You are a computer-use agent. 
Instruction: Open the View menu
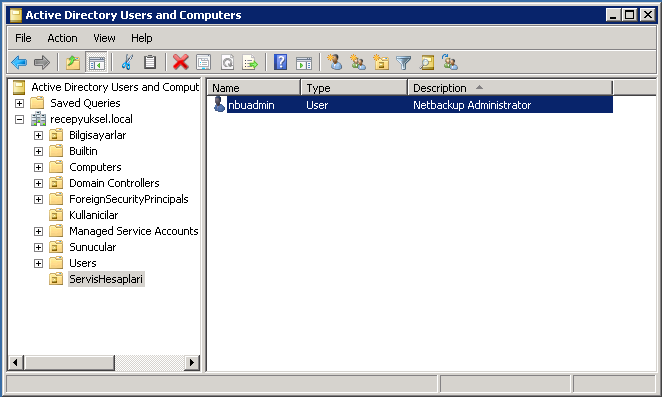pyautogui.click(x=104, y=38)
